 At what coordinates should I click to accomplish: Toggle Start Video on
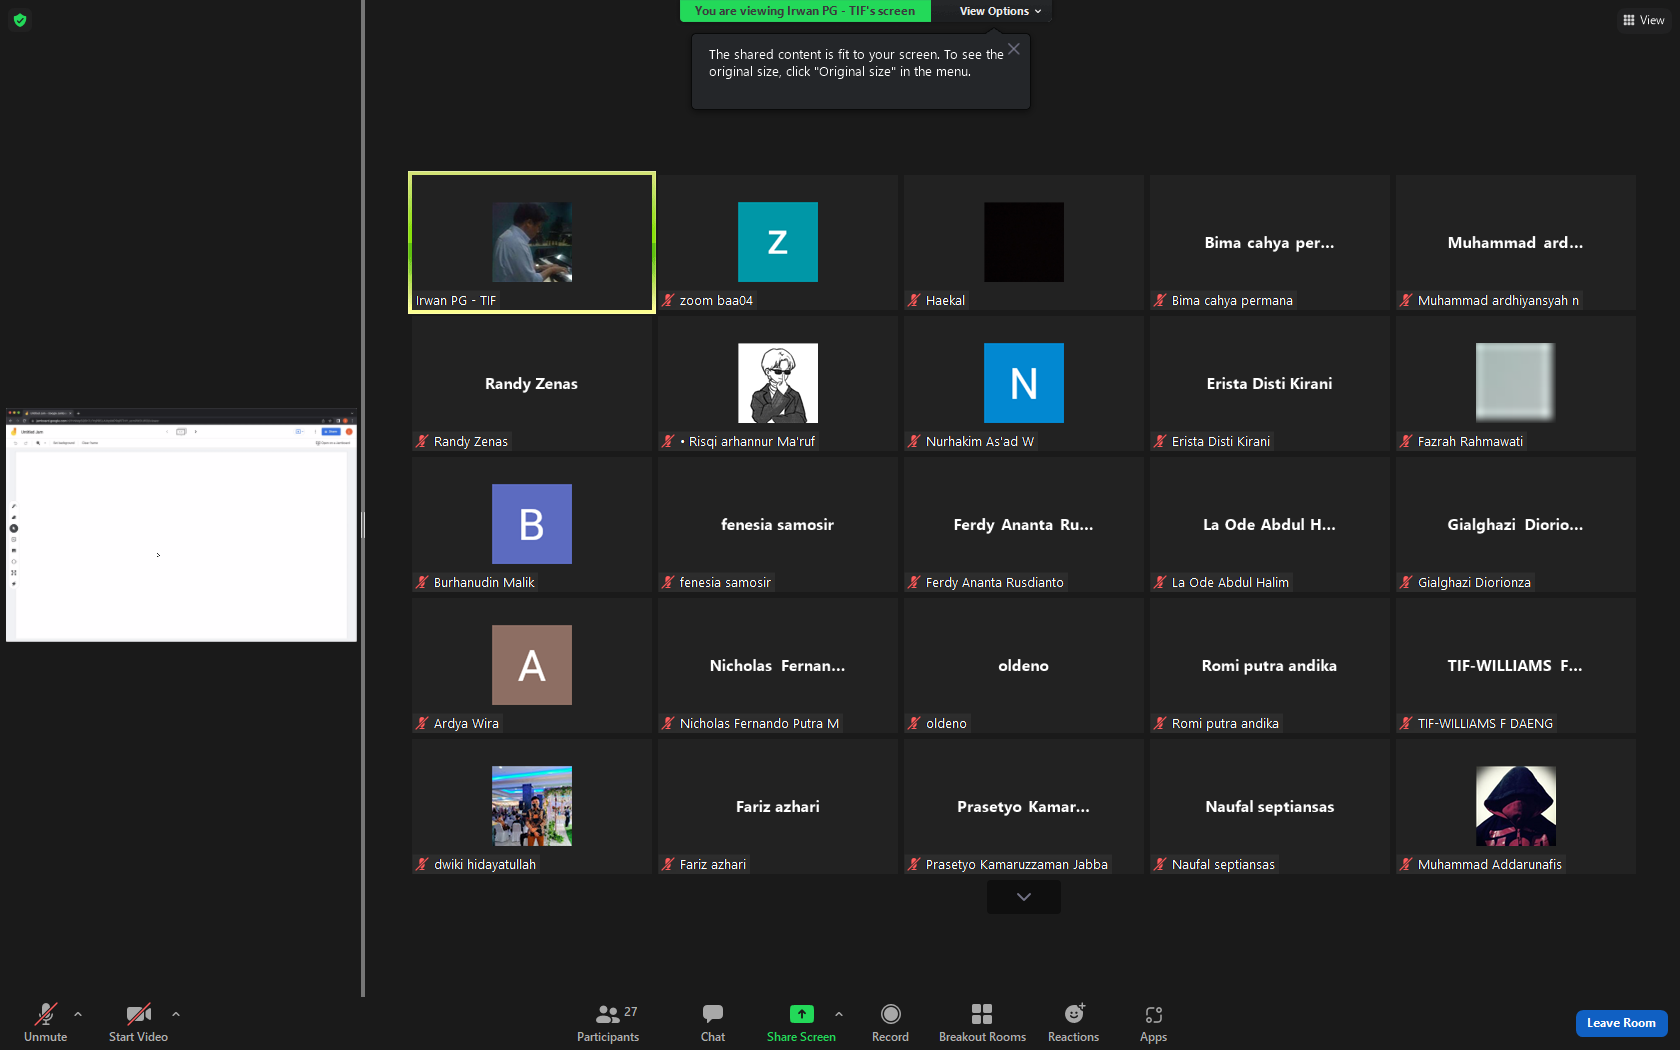point(138,1023)
